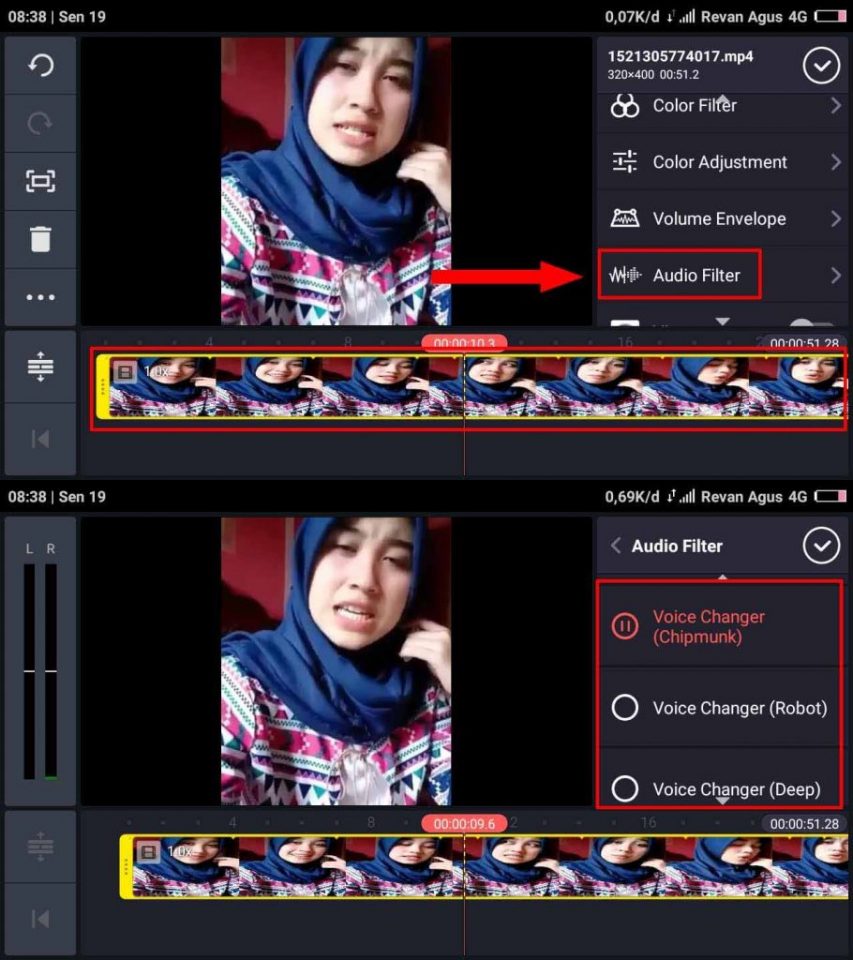Tap Voice Changer (Robot) label text
853x960 pixels.
click(740, 708)
